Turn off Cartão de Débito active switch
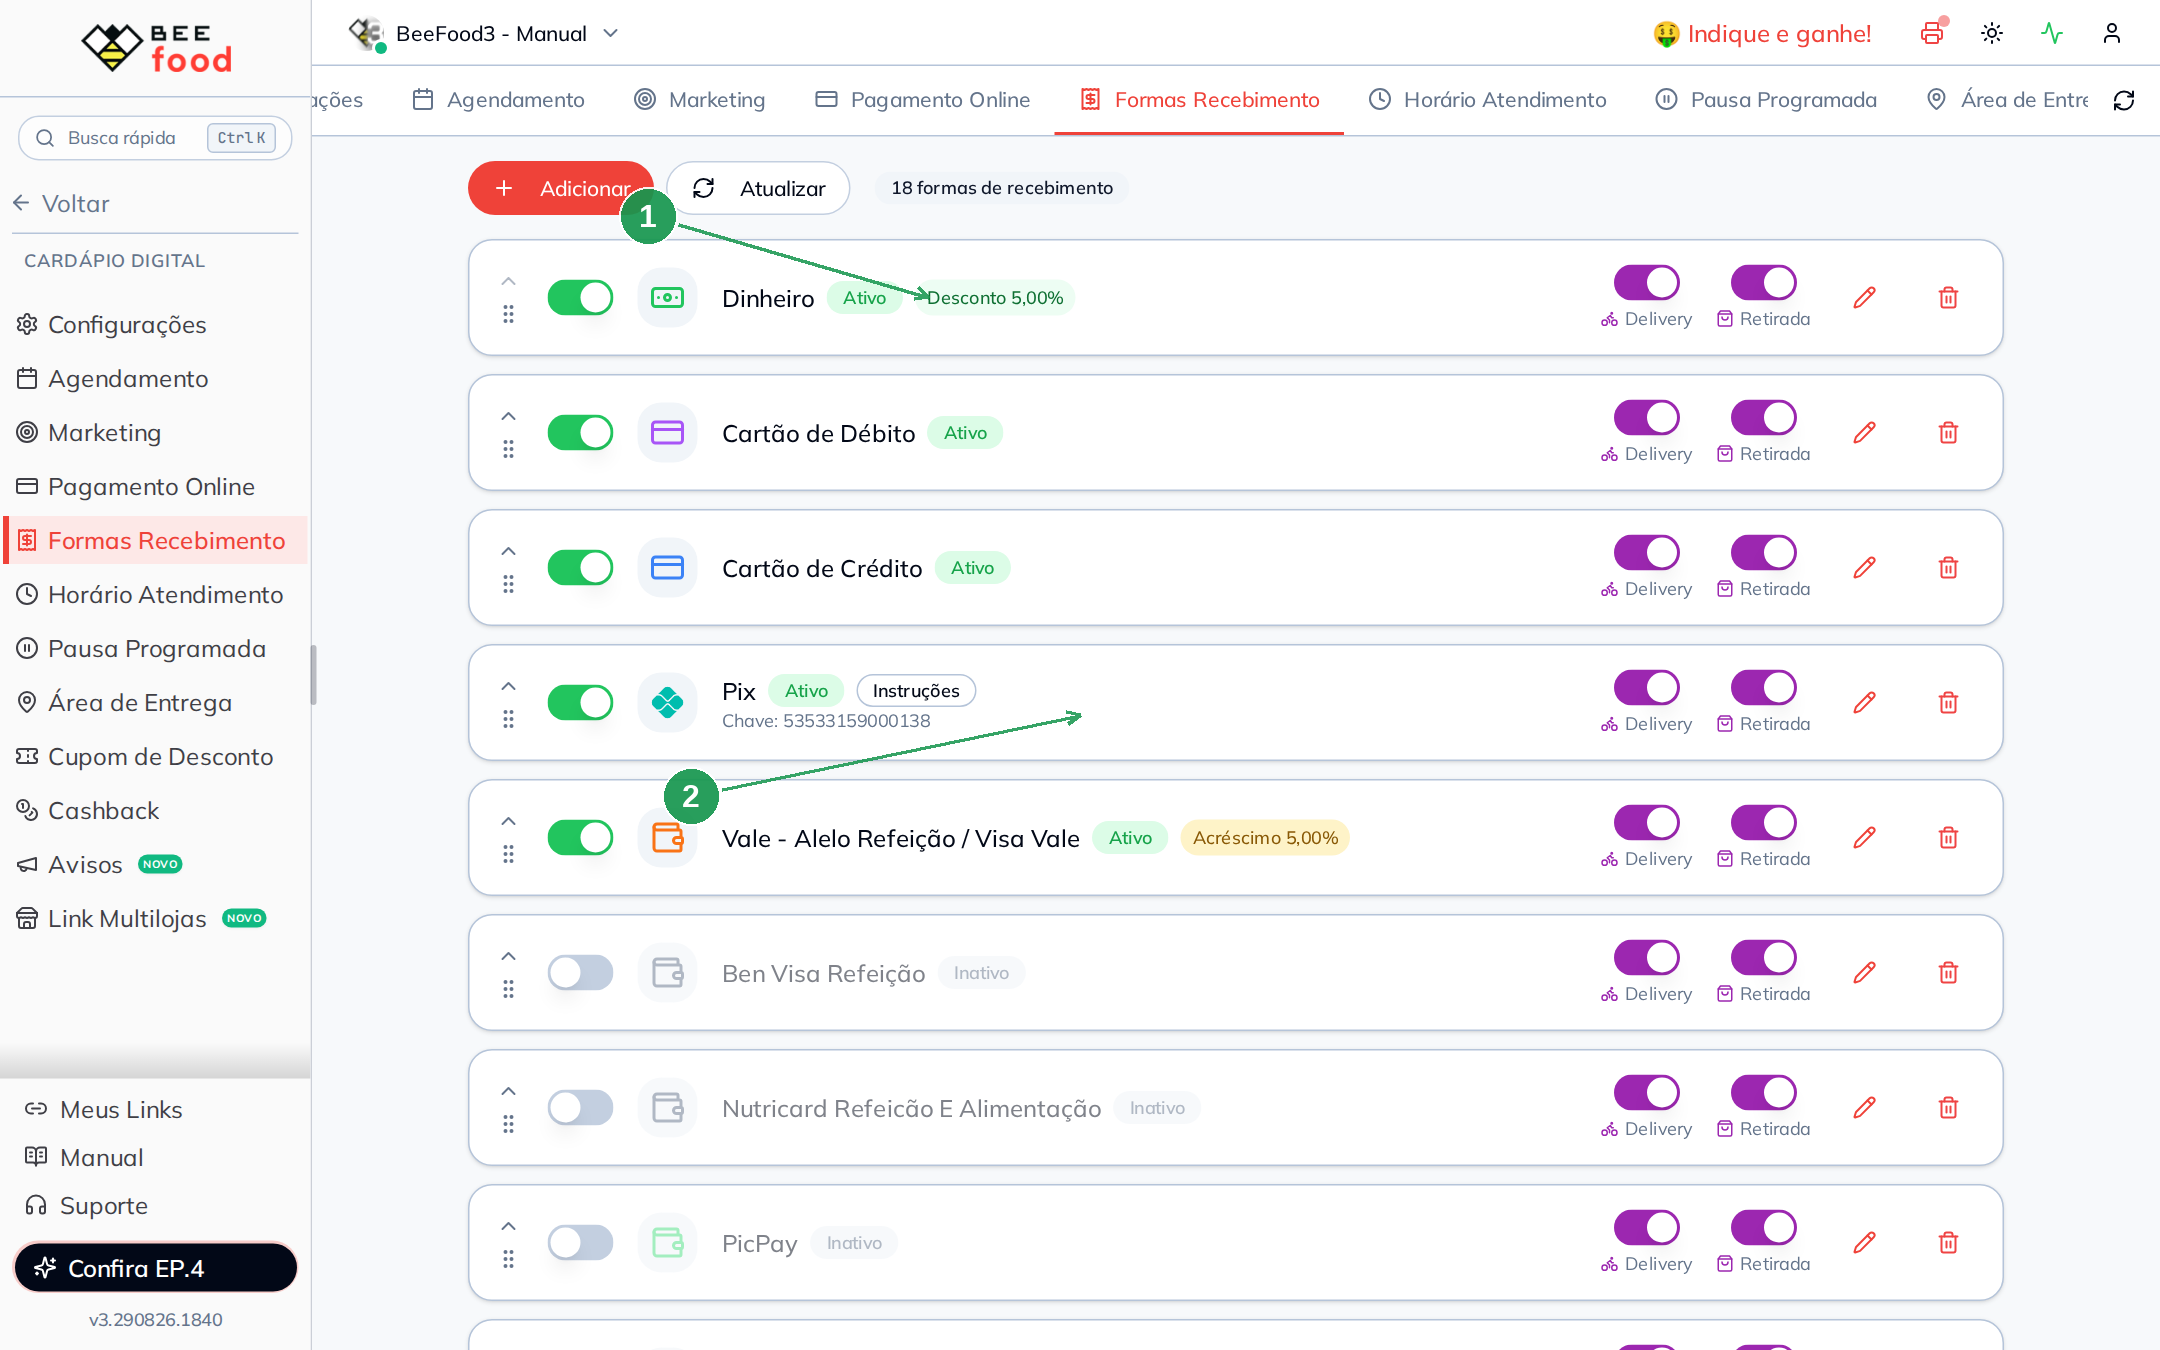Image resolution: width=2160 pixels, height=1350 pixels. 580,433
